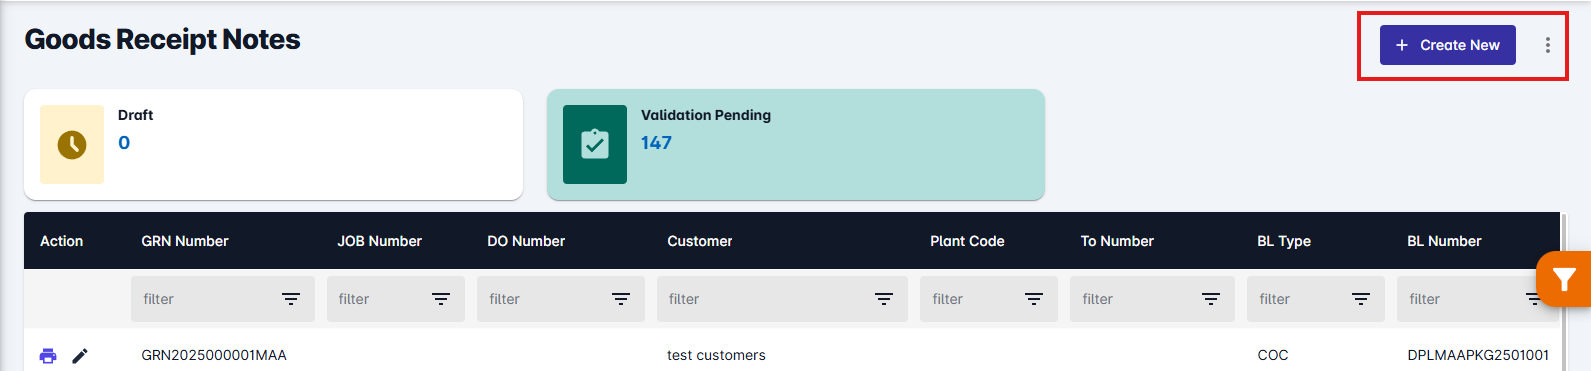The image size is (1591, 371).
Task: Click the print icon for GRN2025000001MAA
Action: (48, 355)
